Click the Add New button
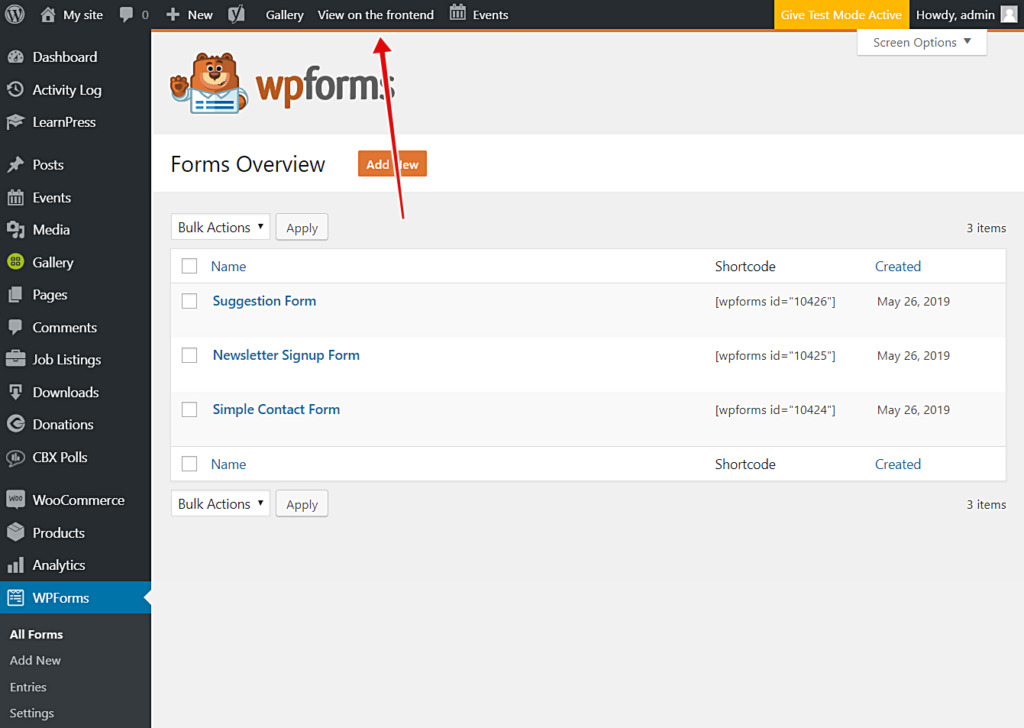 (391, 163)
